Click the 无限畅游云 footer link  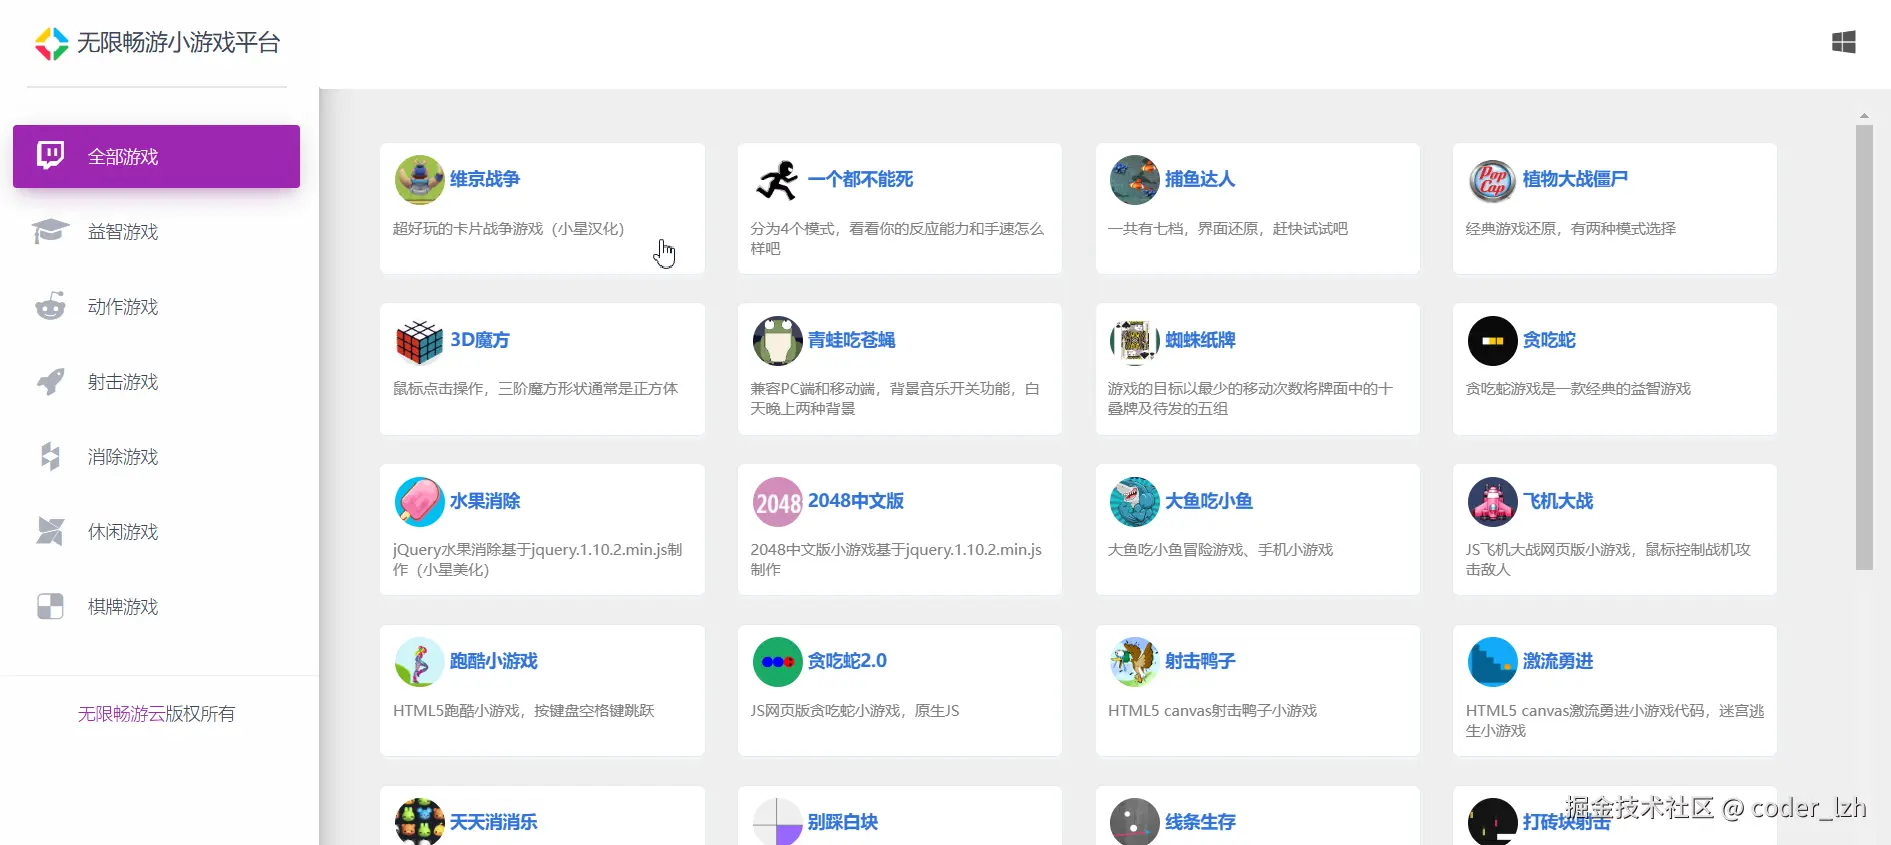121,714
